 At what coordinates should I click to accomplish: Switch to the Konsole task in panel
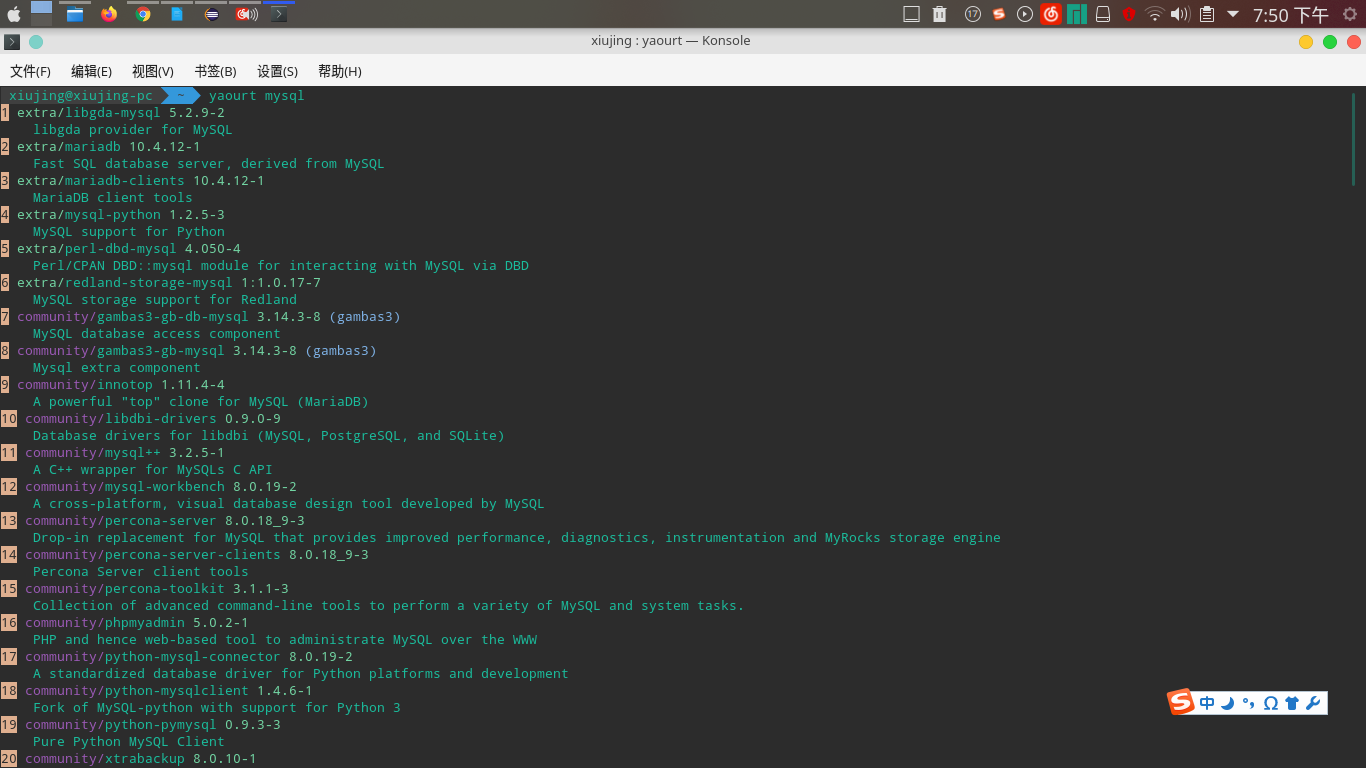[x=279, y=14]
